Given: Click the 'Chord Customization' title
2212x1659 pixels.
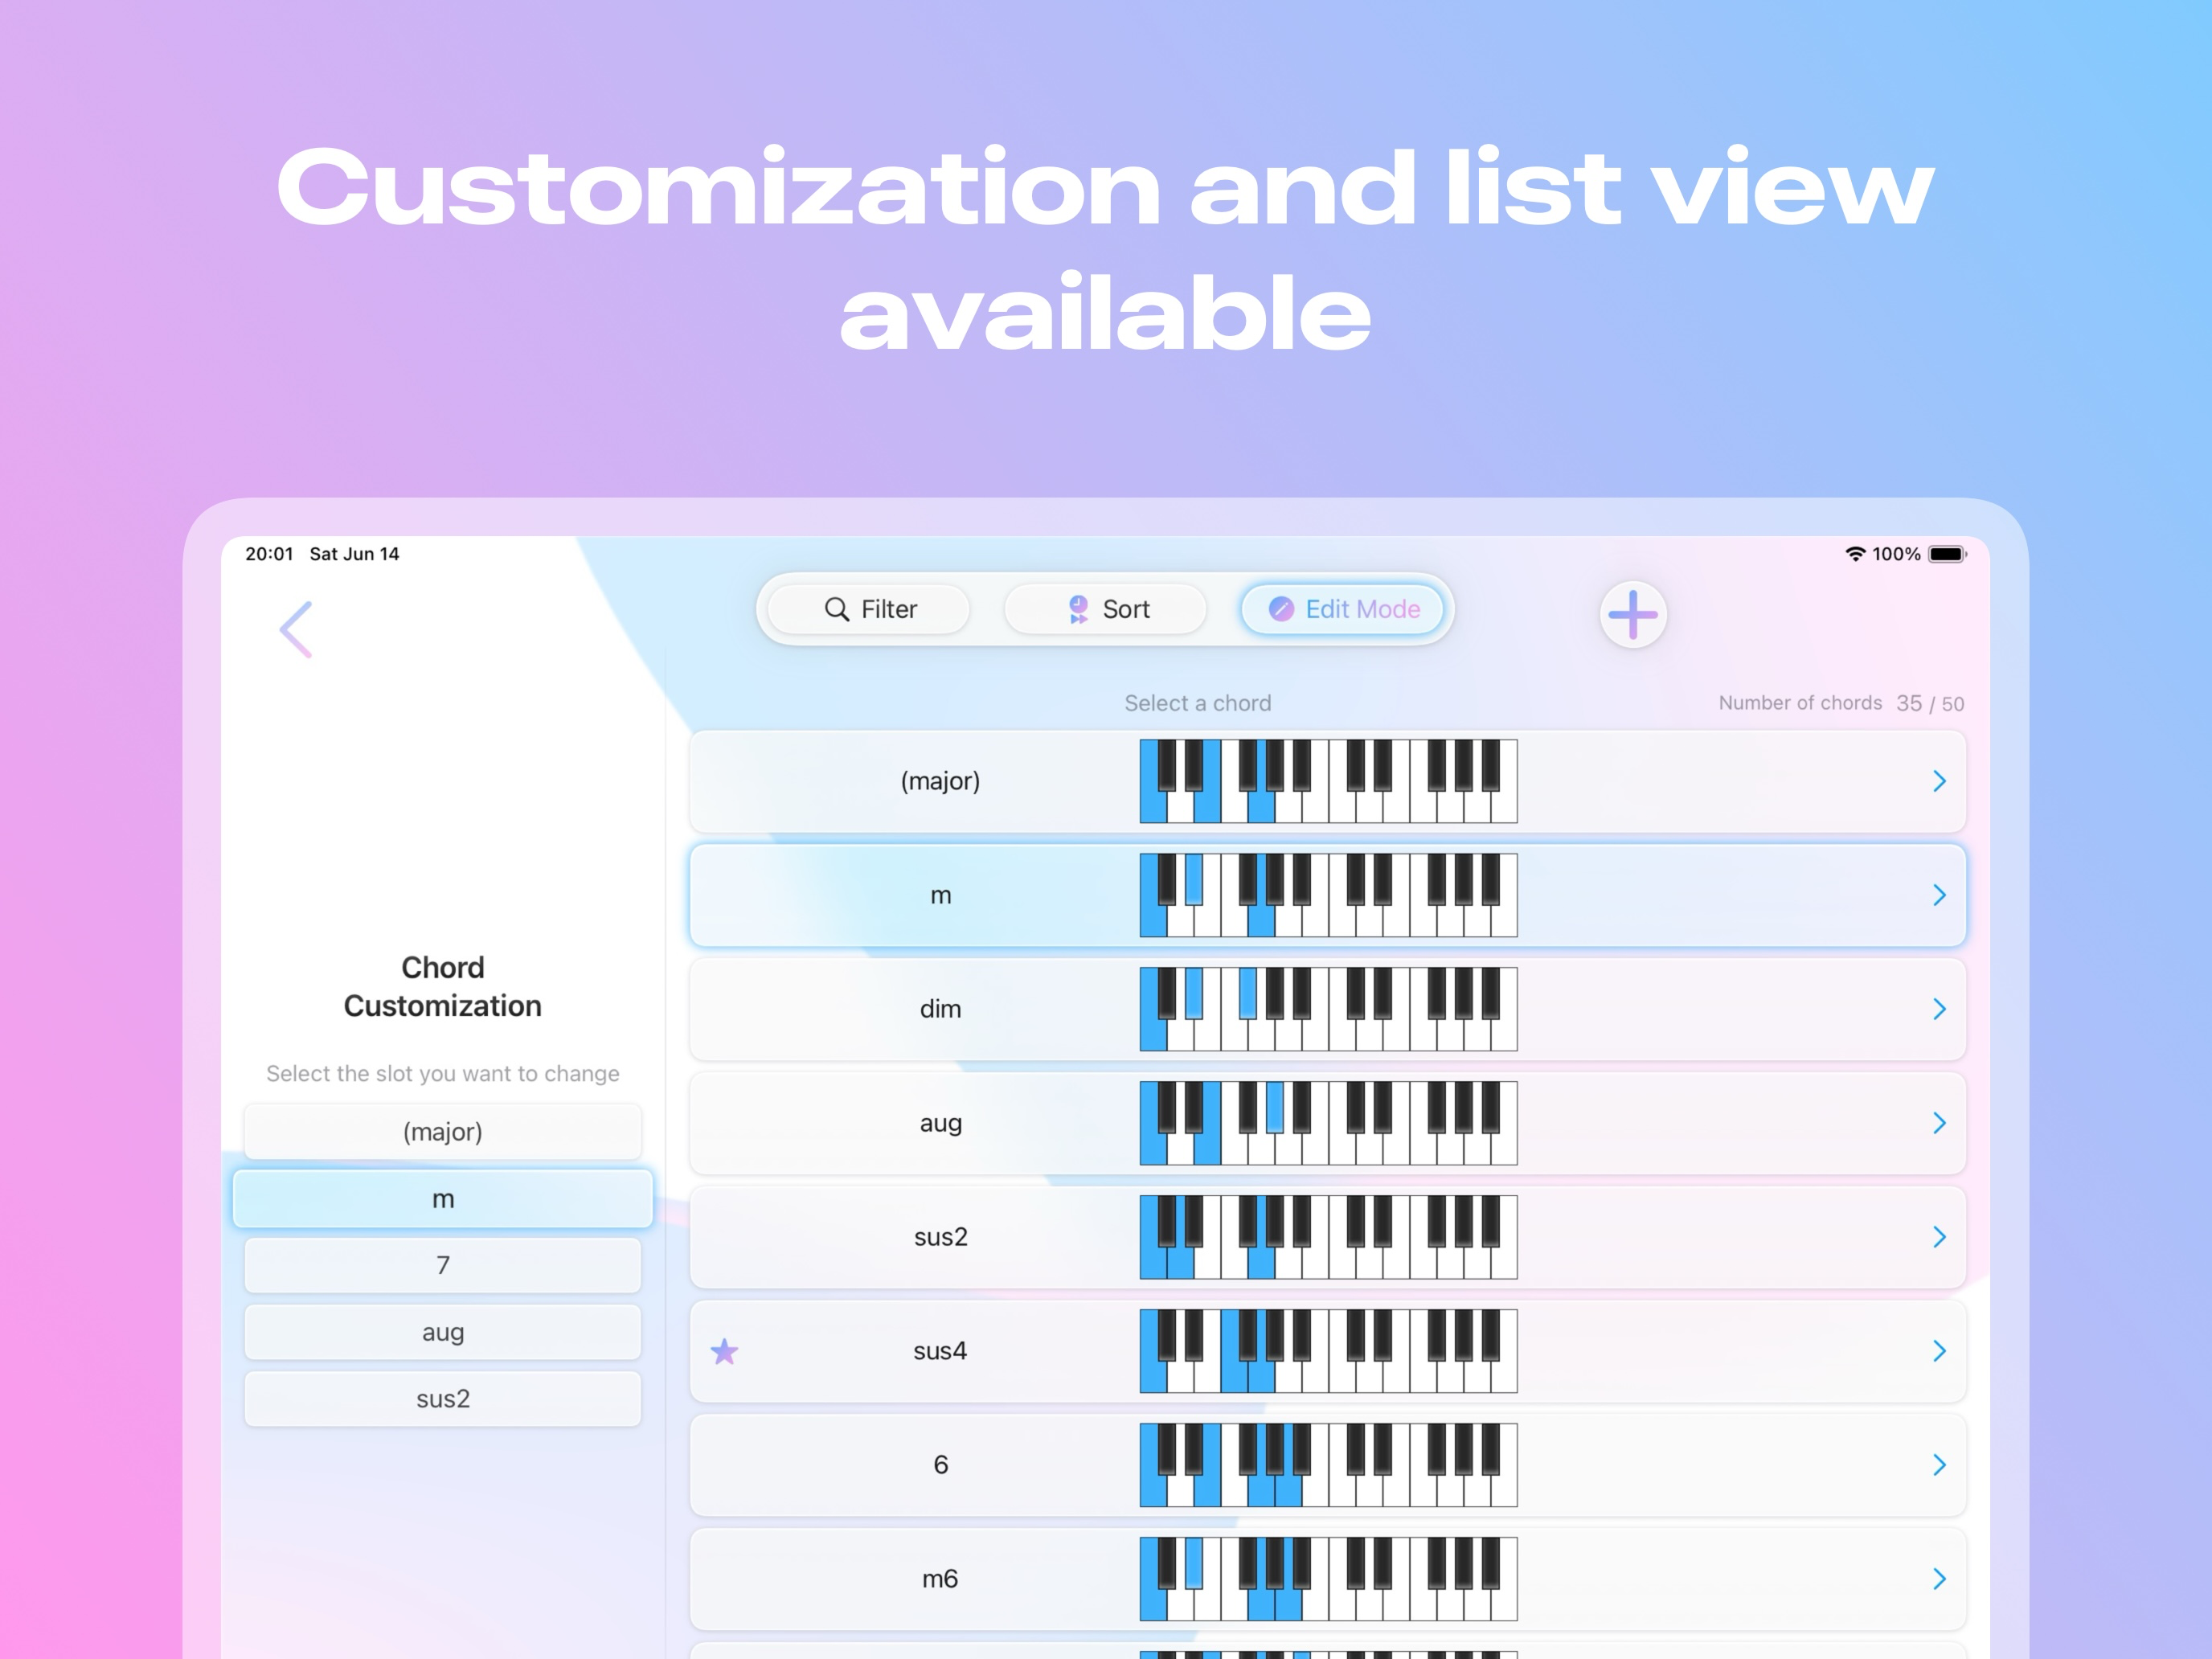Looking at the screenshot, I should click(443, 986).
